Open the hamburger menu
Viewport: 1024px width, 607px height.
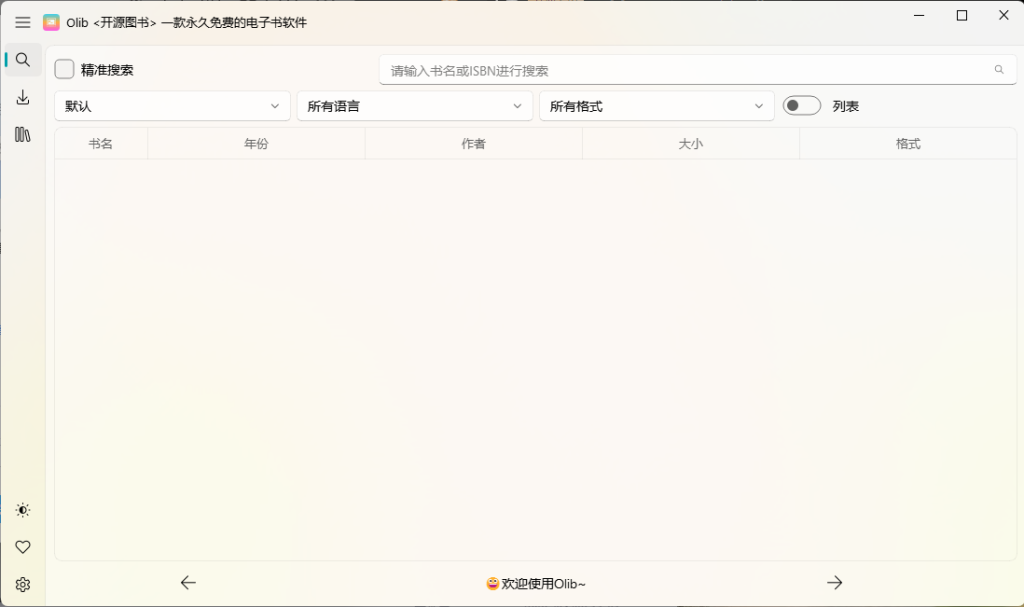[22, 22]
